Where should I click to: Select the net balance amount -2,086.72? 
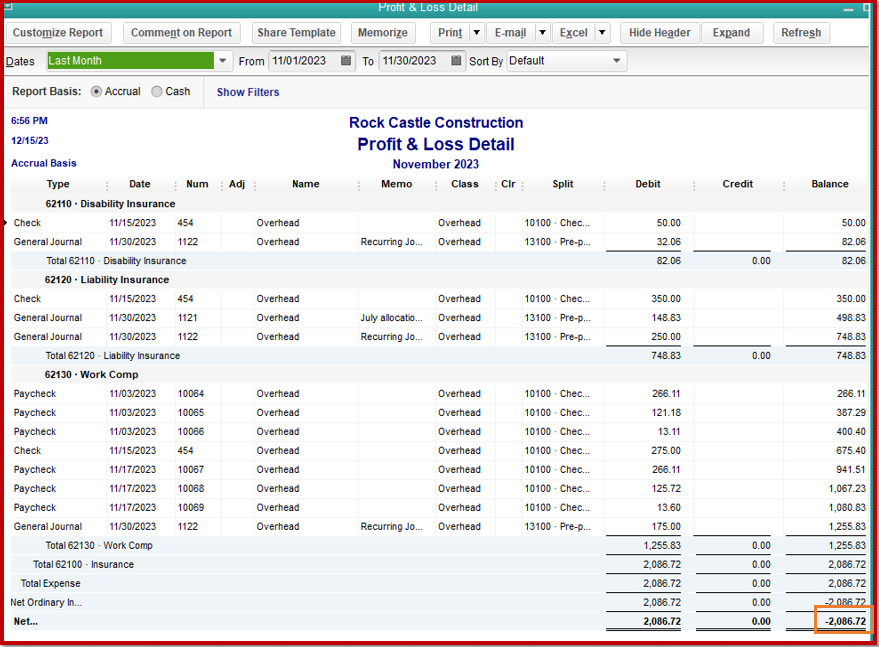(844, 621)
